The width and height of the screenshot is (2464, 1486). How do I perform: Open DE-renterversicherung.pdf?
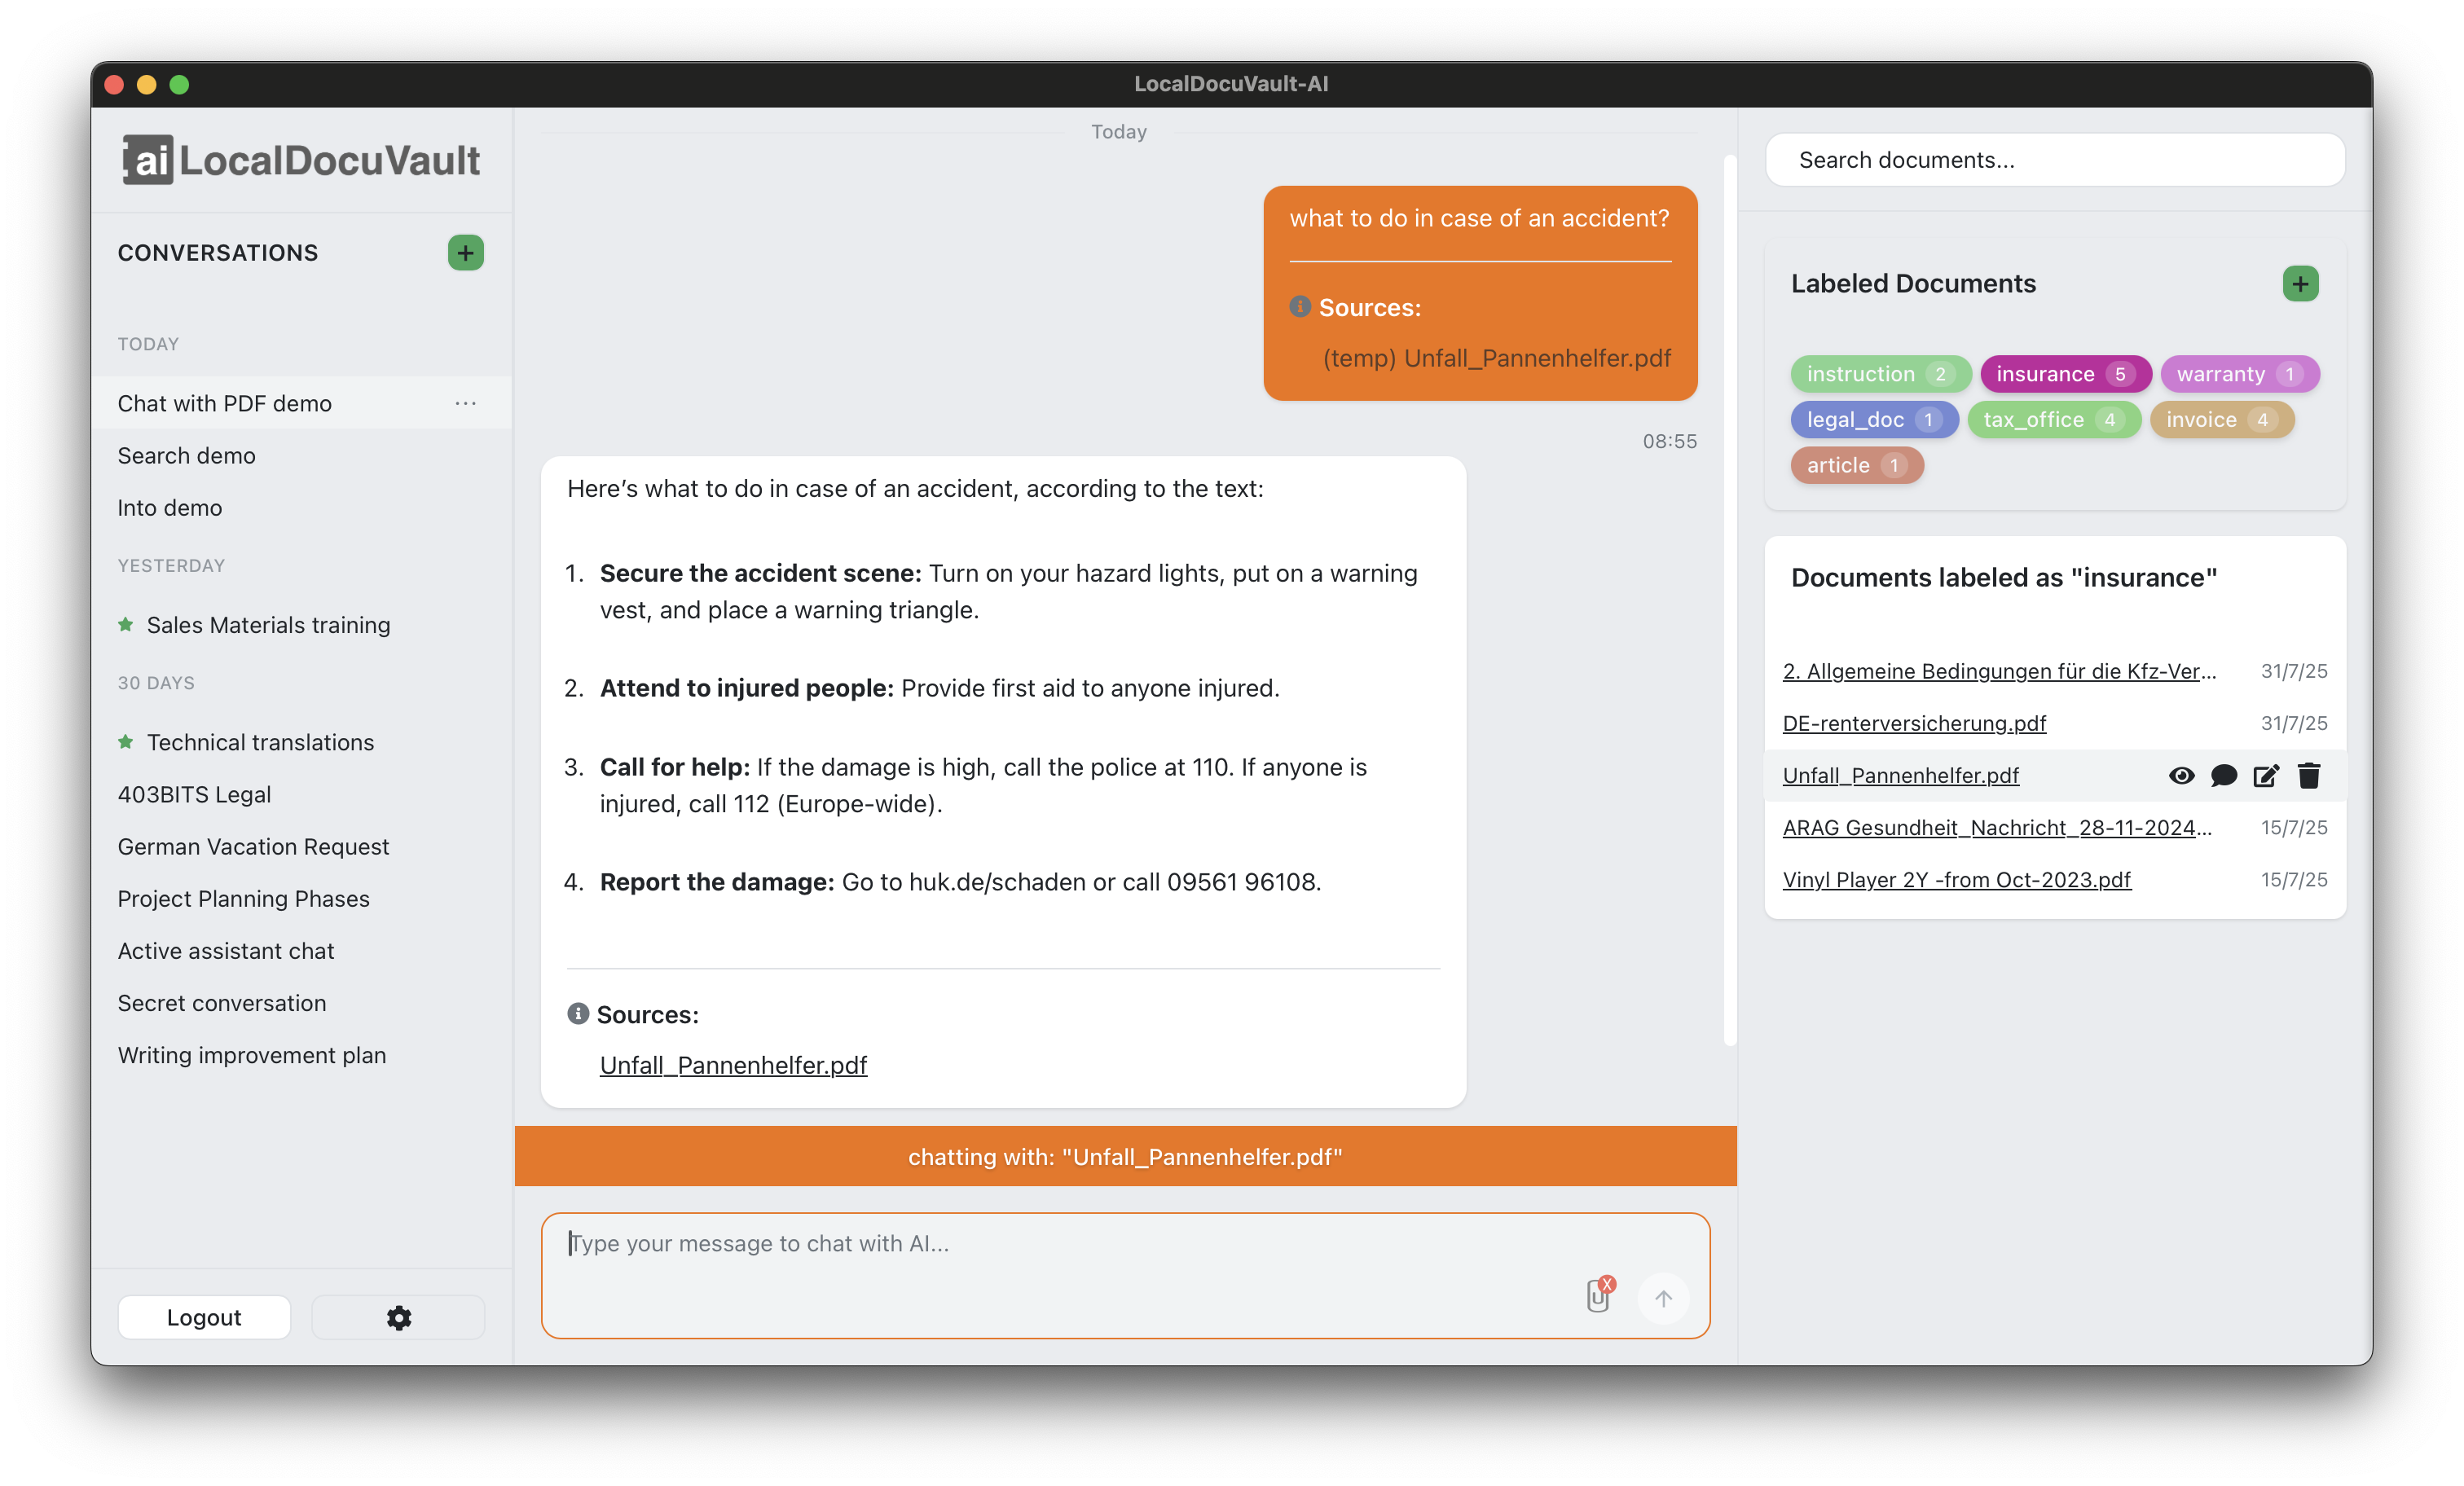(1914, 723)
